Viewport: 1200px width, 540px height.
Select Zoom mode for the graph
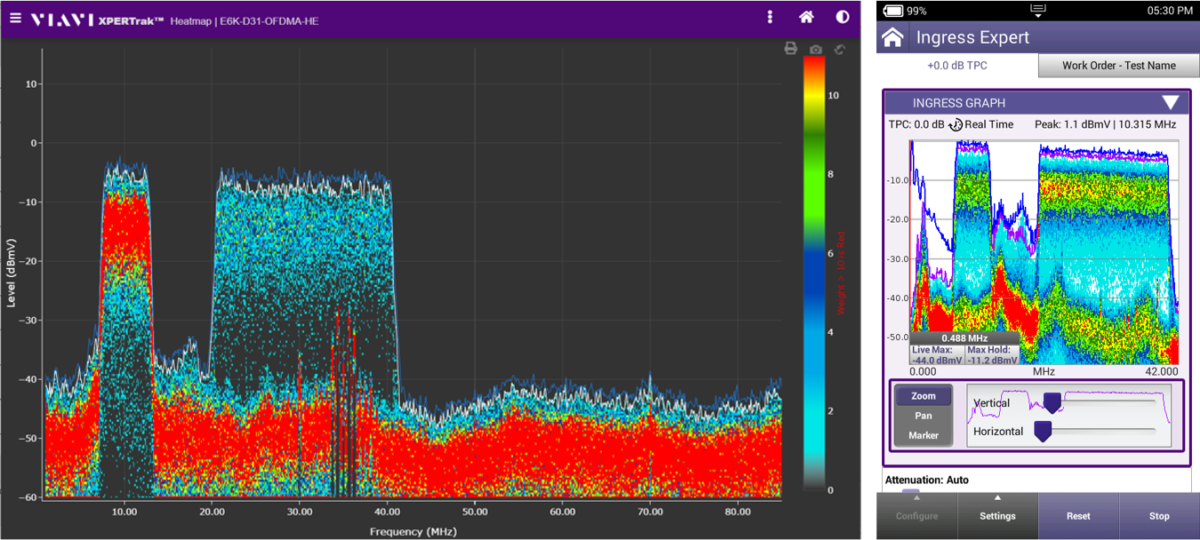pos(923,396)
